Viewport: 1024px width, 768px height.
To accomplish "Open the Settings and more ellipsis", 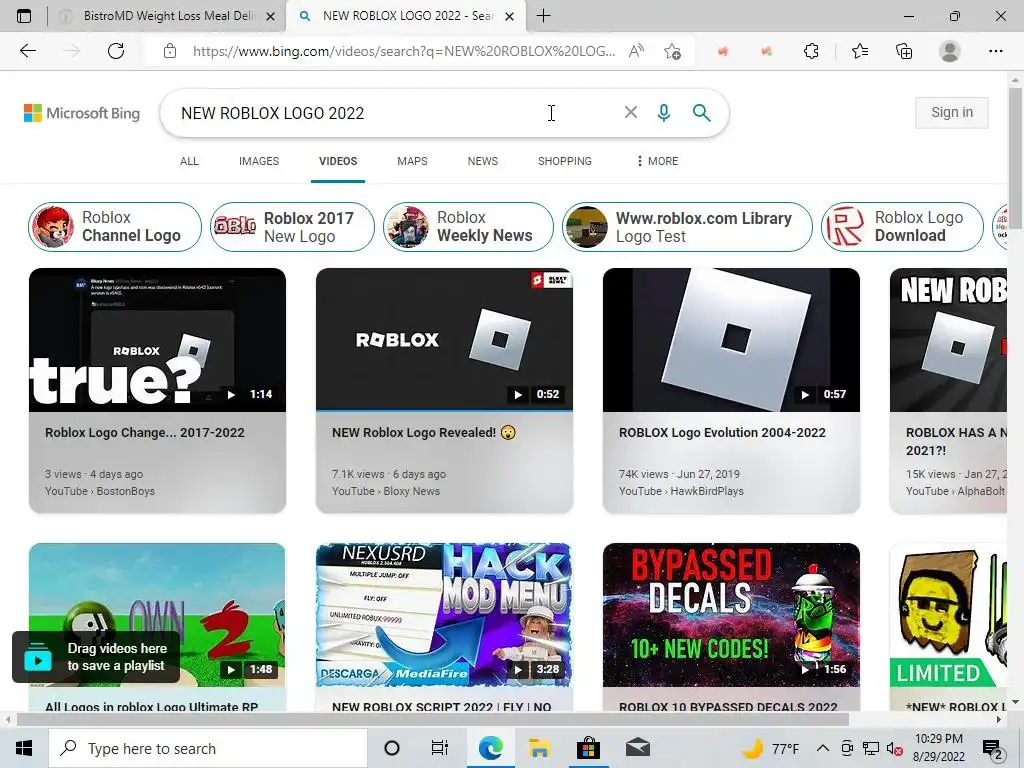I will [995, 51].
